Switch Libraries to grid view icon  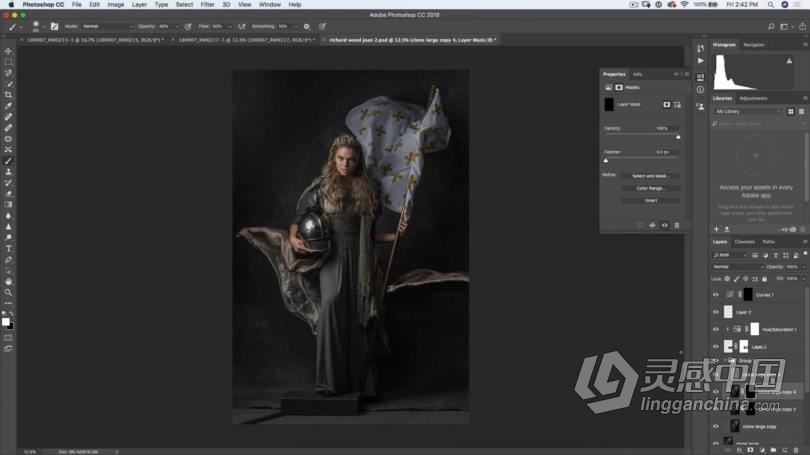[x=791, y=112]
